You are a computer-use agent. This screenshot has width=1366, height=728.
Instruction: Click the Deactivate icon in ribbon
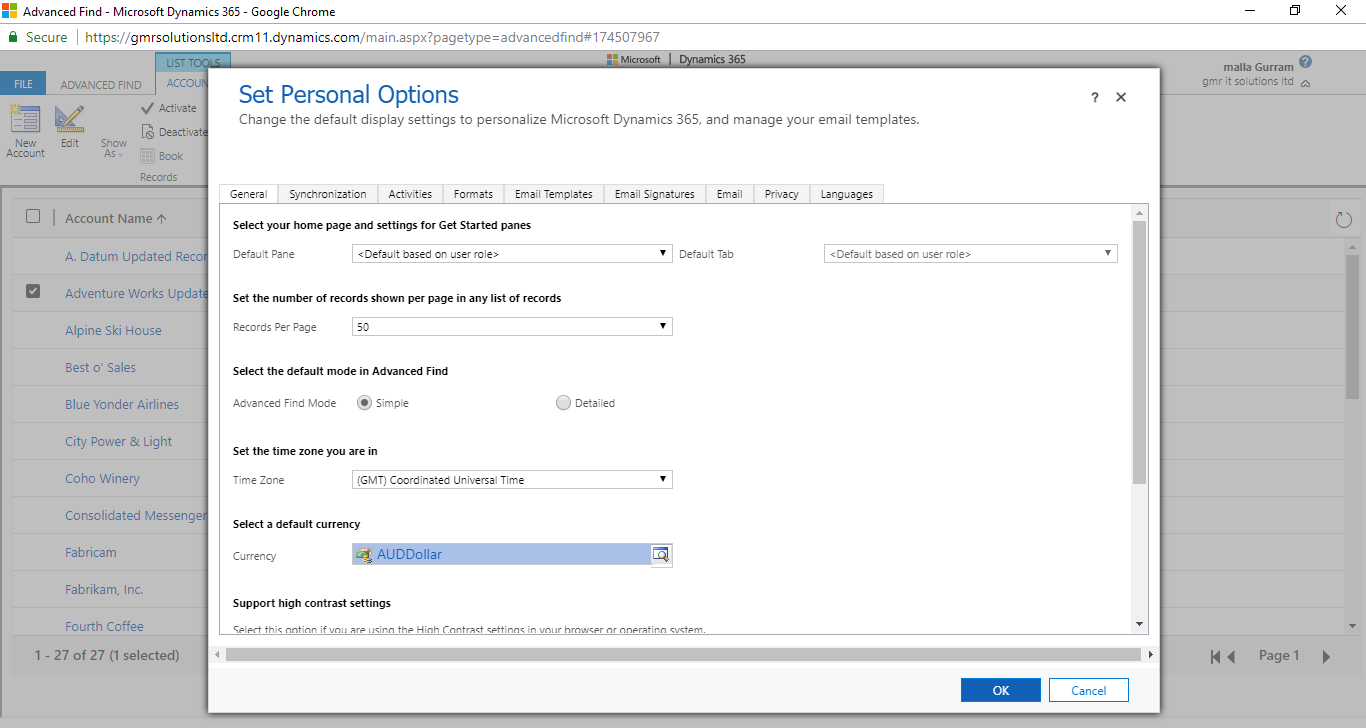pyautogui.click(x=147, y=132)
